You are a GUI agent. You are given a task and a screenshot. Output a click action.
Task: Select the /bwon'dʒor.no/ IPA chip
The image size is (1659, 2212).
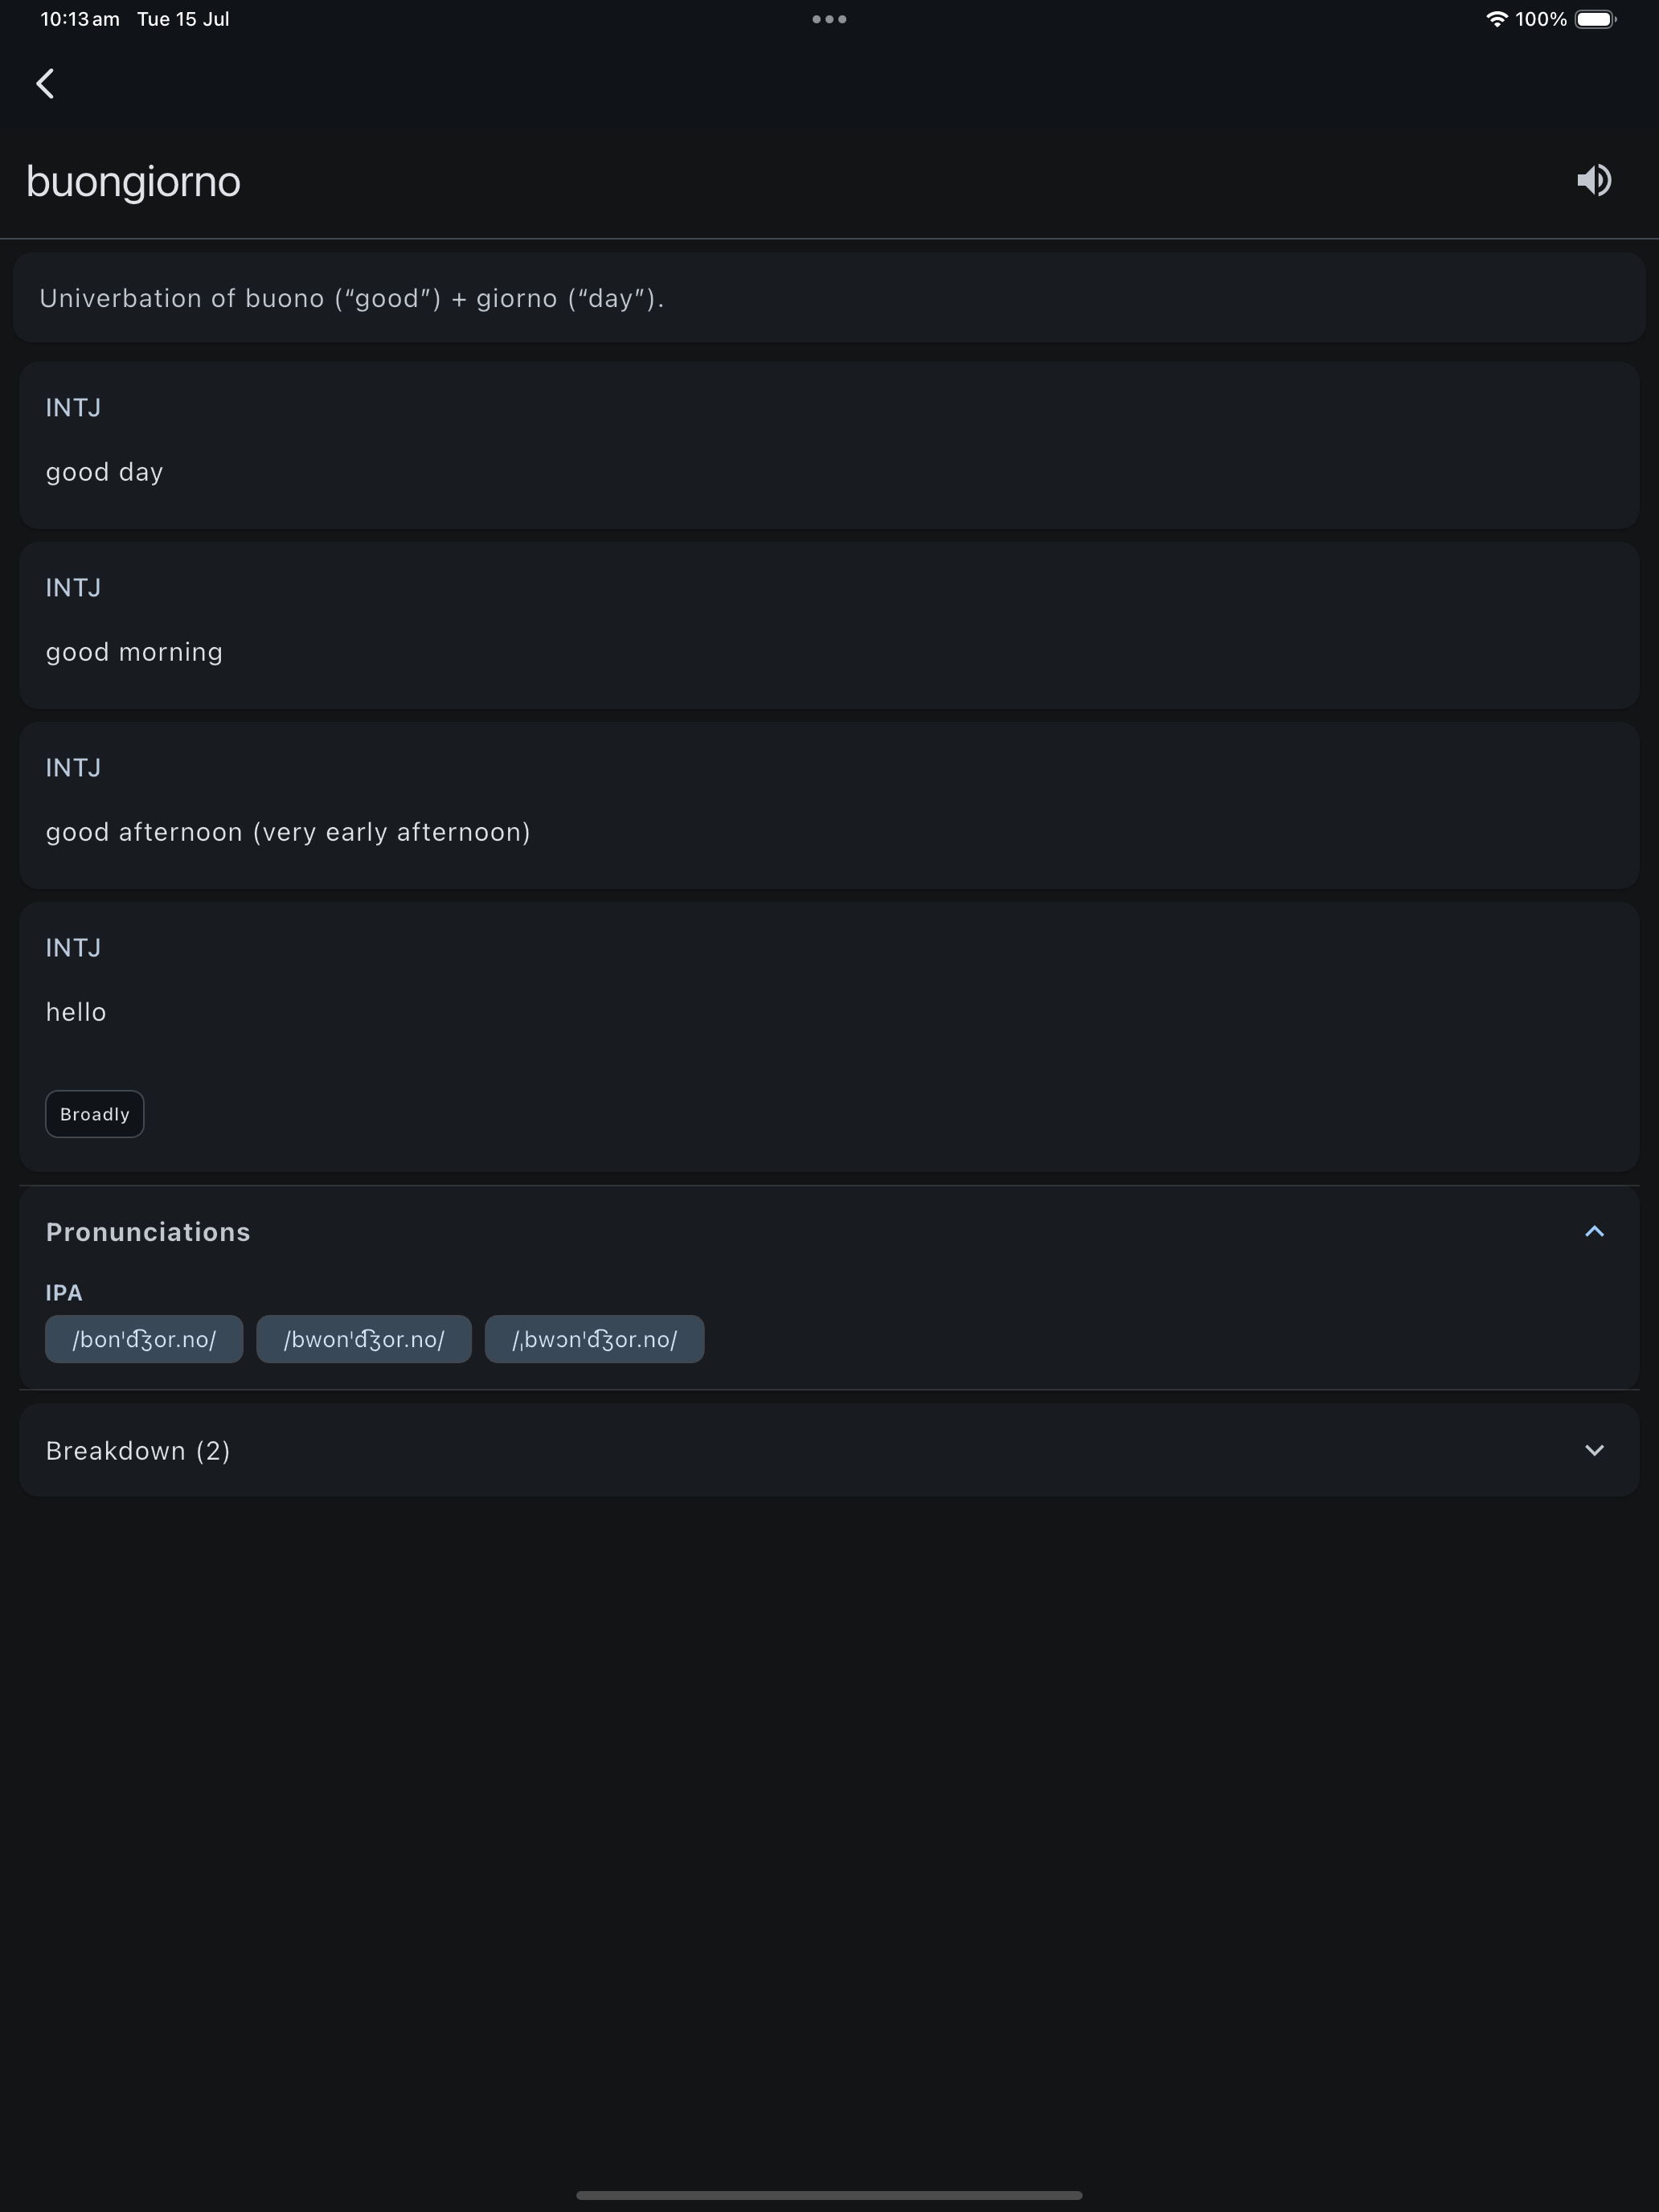pos(364,1339)
